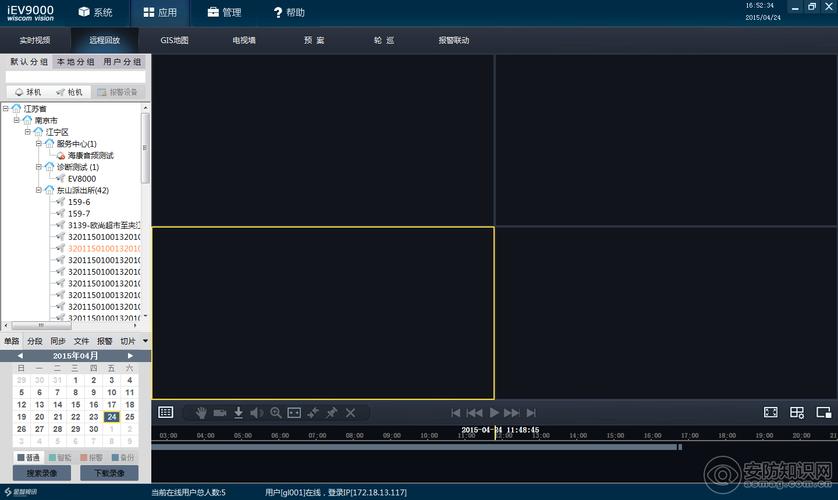838x500 pixels.
Task: Open the playback mode dropdown arrow
Action: 145,341
